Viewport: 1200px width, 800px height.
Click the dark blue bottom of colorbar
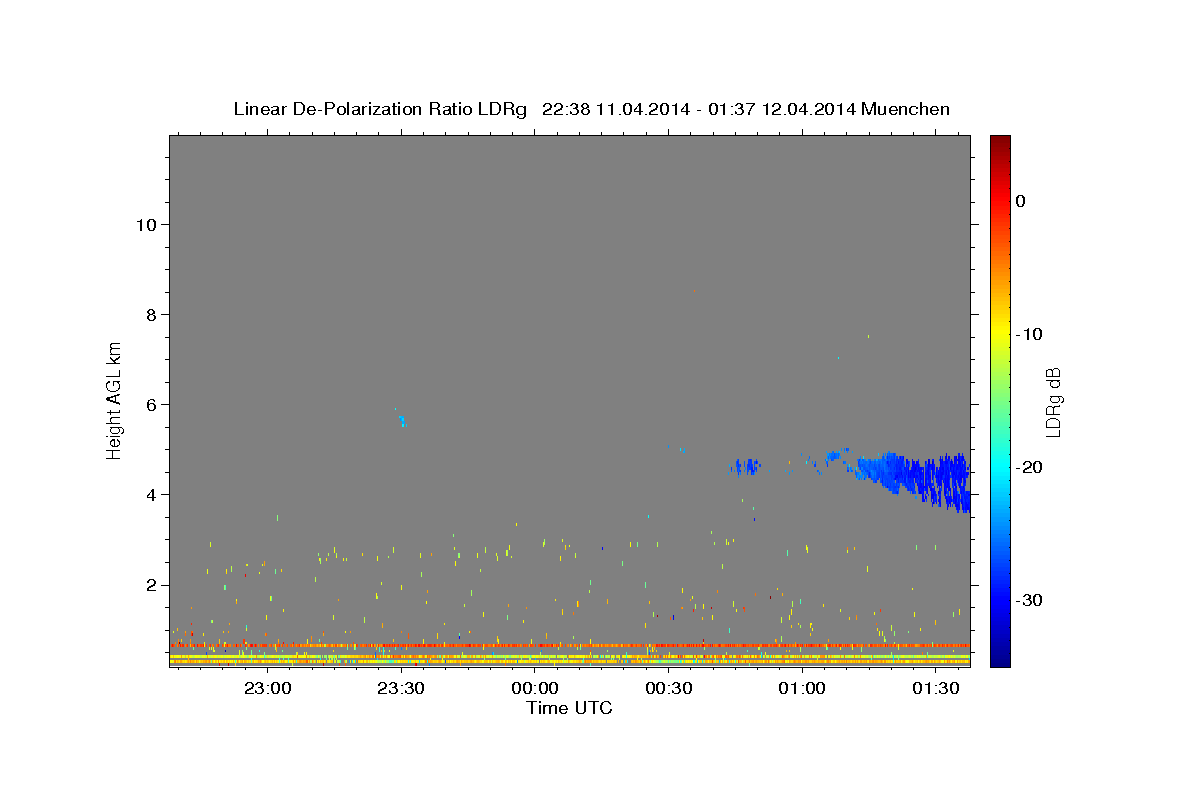click(1000, 655)
